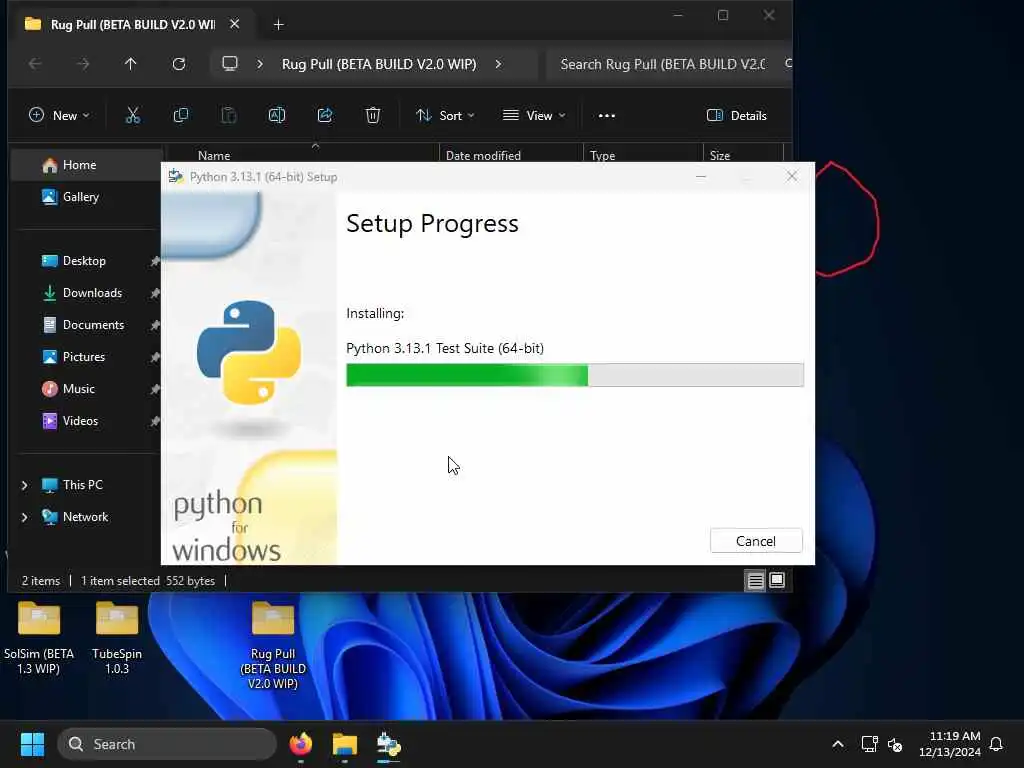Open the clock showing 11:19 AM
Screen dimensions: 1024x768
tap(950, 744)
